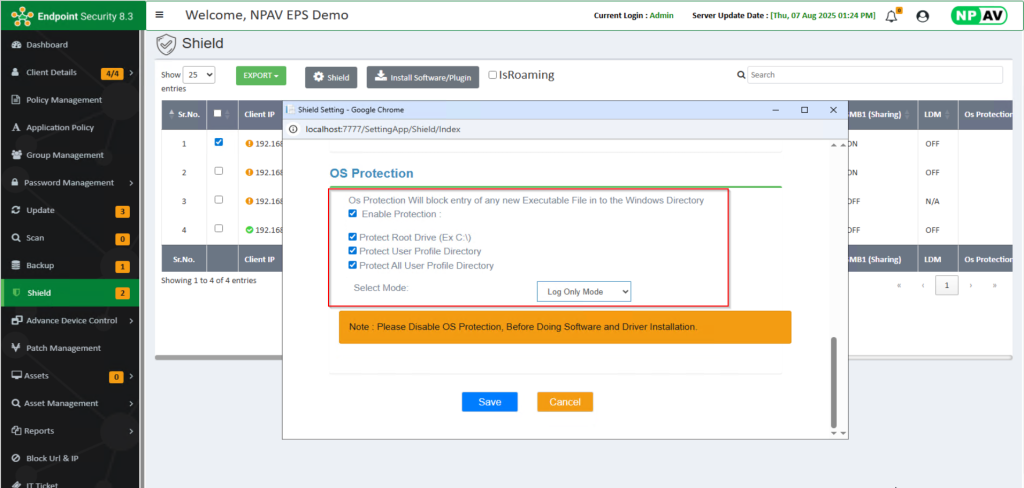Click the hamburger menu icon
Viewport: 1024px width, 488px height.
(159, 15)
